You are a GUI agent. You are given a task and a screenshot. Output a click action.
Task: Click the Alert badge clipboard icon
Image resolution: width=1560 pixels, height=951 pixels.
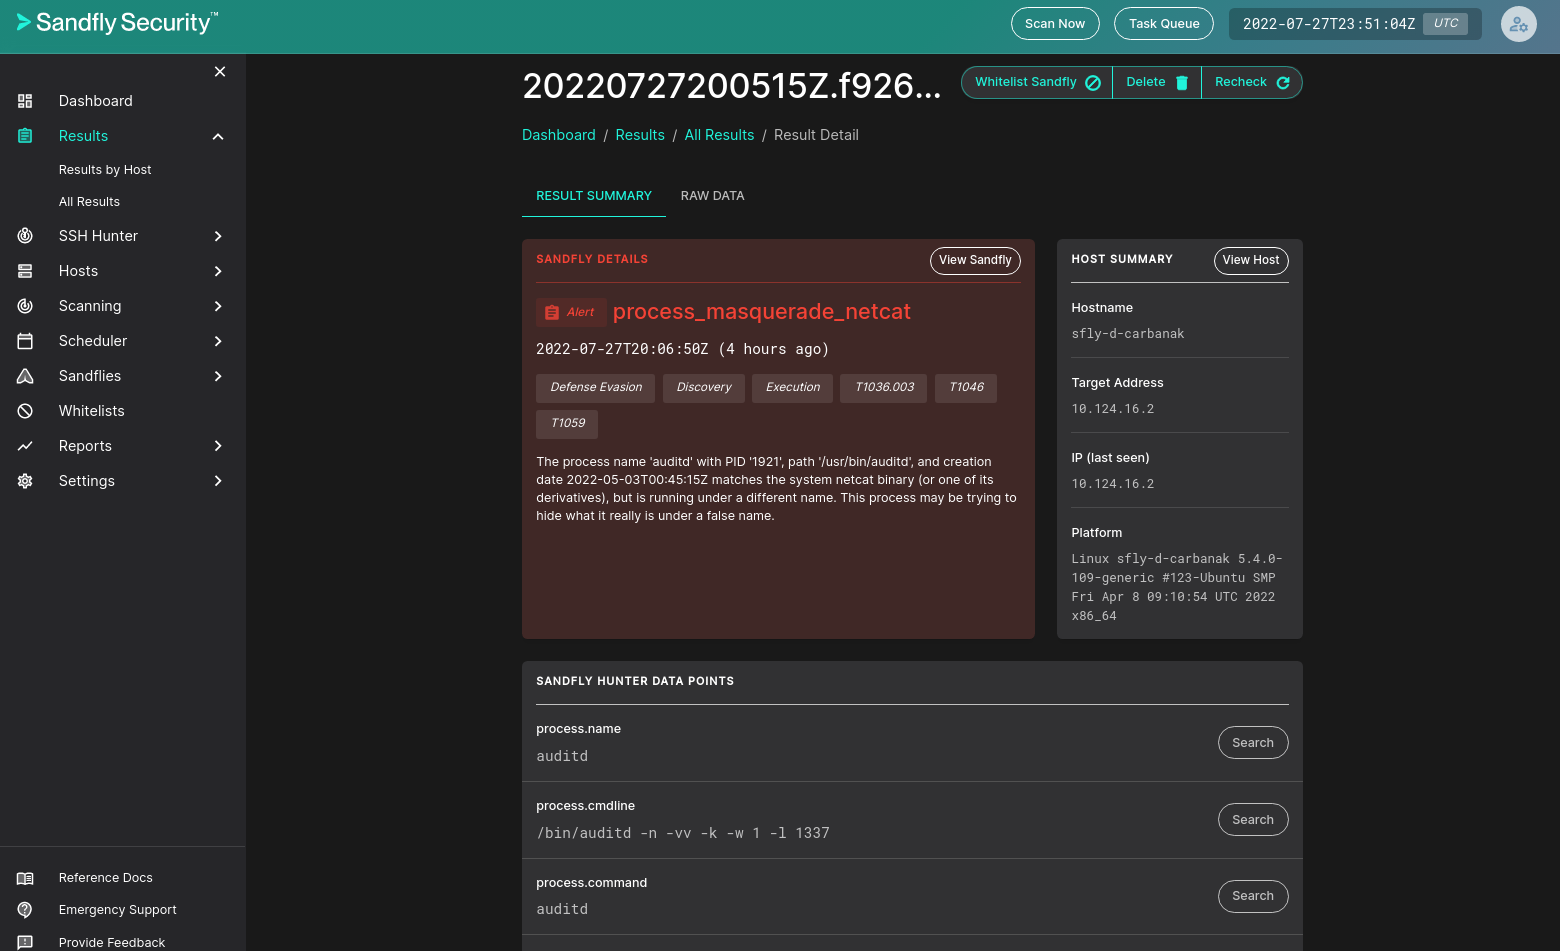[552, 313]
